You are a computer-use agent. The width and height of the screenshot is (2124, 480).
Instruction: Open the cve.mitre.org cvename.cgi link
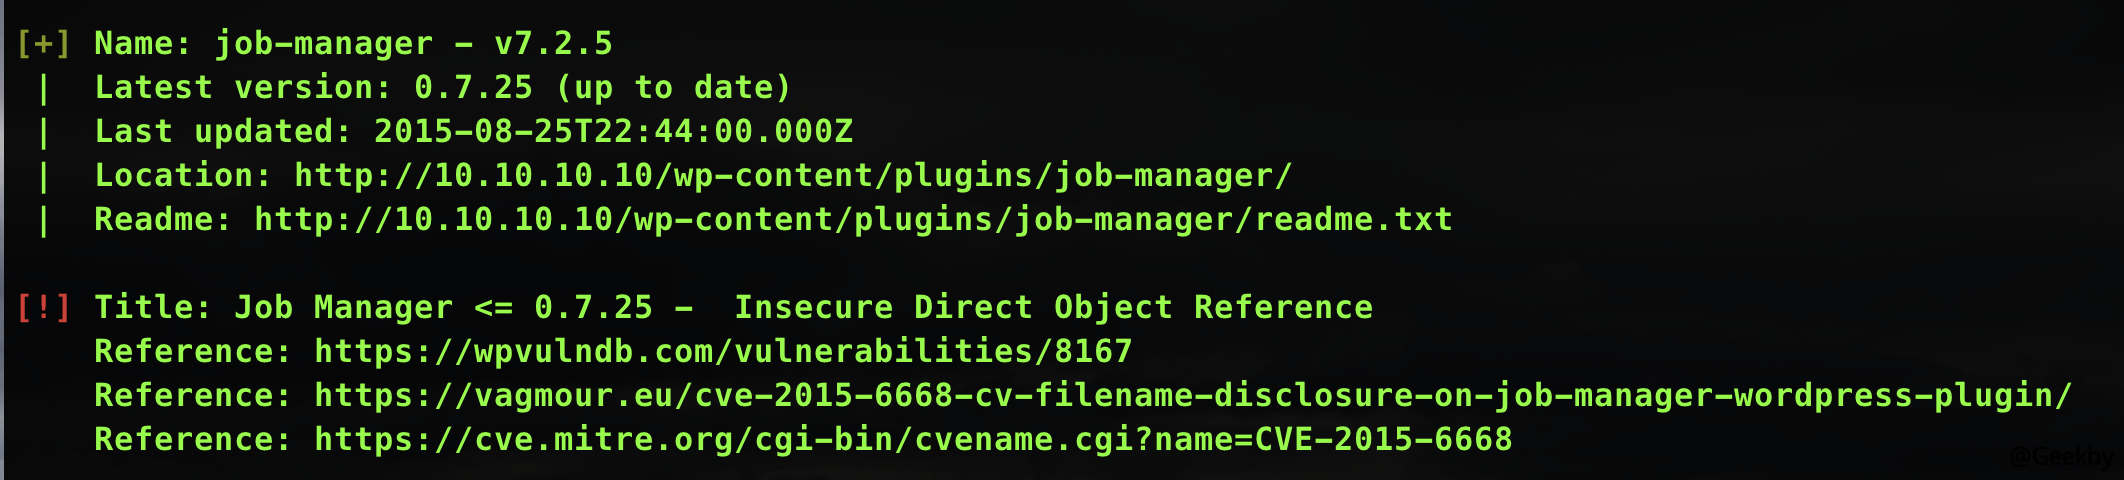(913, 440)
